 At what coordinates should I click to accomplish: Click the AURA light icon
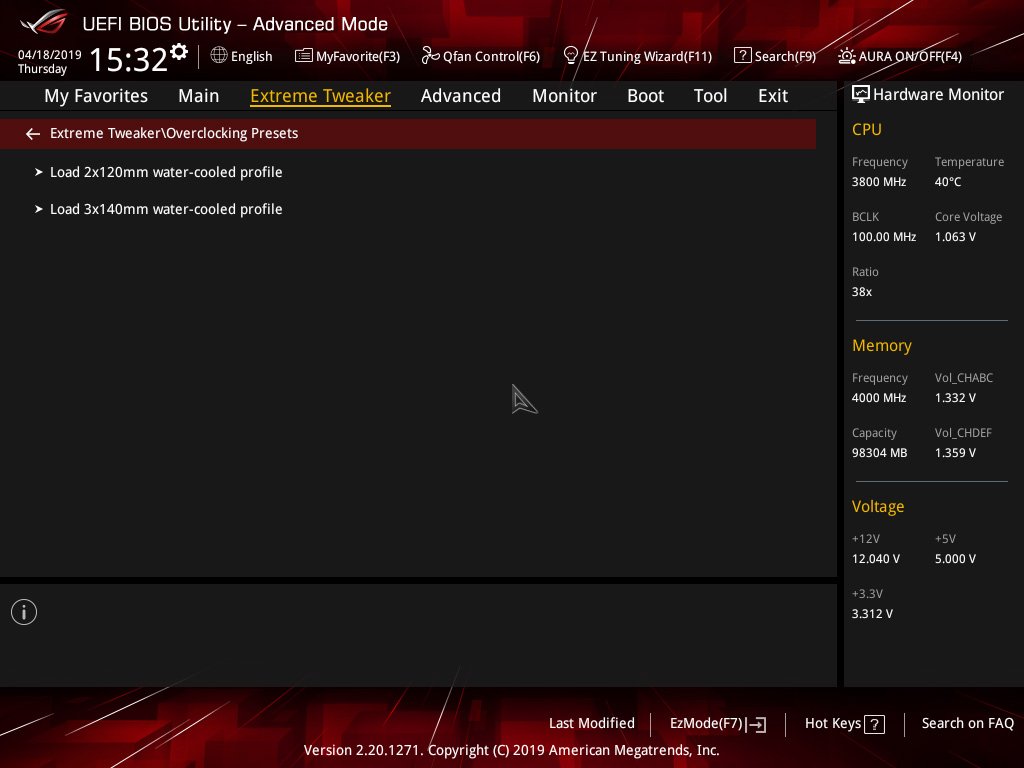pyautogui.click(x=846, y=56)
